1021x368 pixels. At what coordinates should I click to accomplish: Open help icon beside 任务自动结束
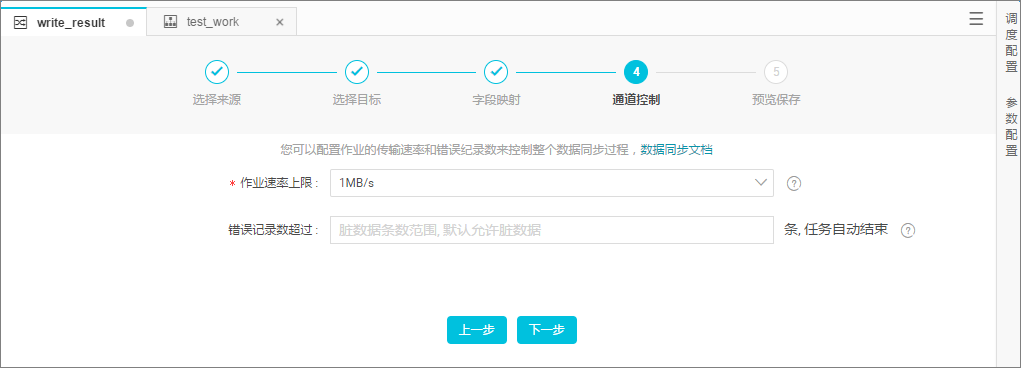coord(908,231)
